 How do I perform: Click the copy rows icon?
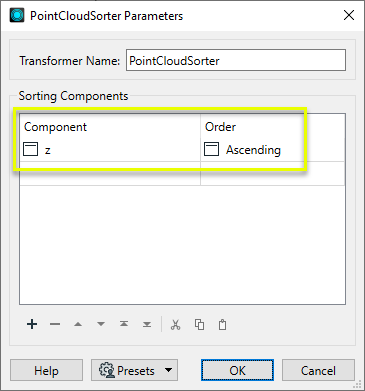pyautogui.click(x=199, y=324)
